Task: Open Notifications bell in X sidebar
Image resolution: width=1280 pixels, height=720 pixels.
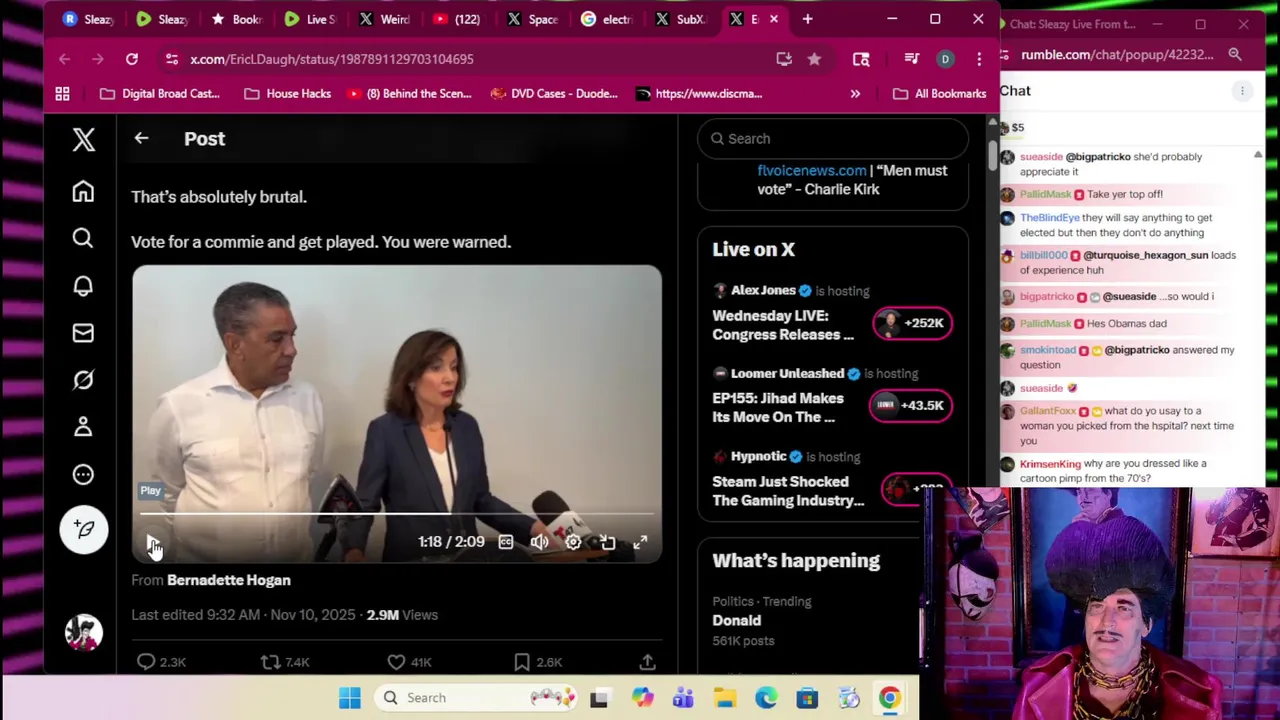Action: [x=83, y=286]
